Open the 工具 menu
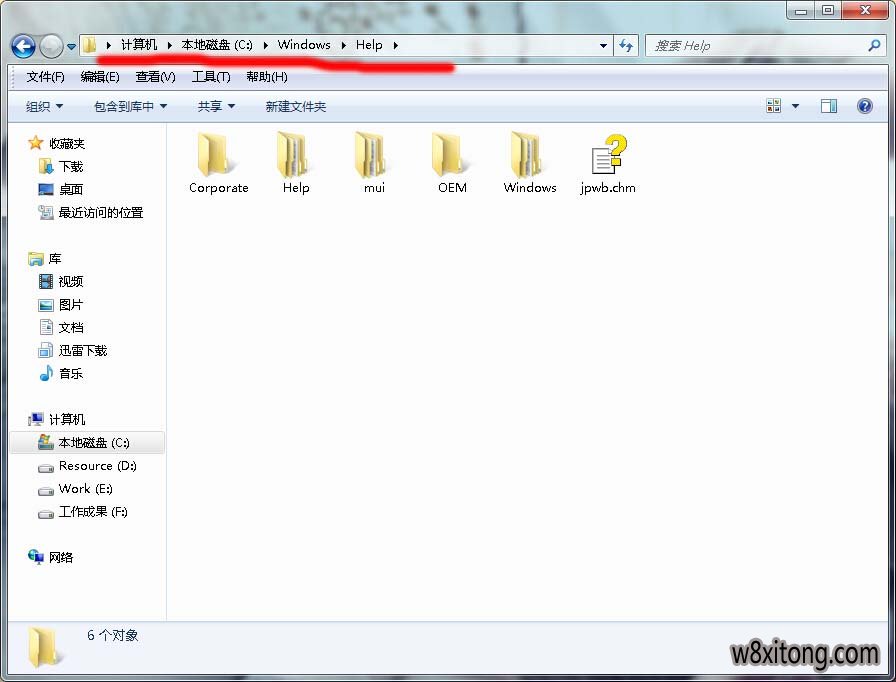896x682 pixels. [213, 76]
